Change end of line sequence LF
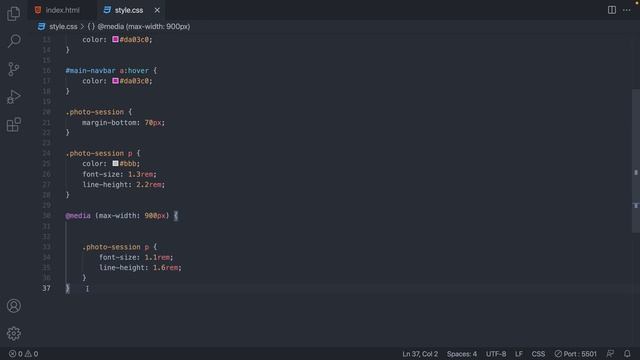The height and width of the screenshot is (360, 640). point(518,354)
